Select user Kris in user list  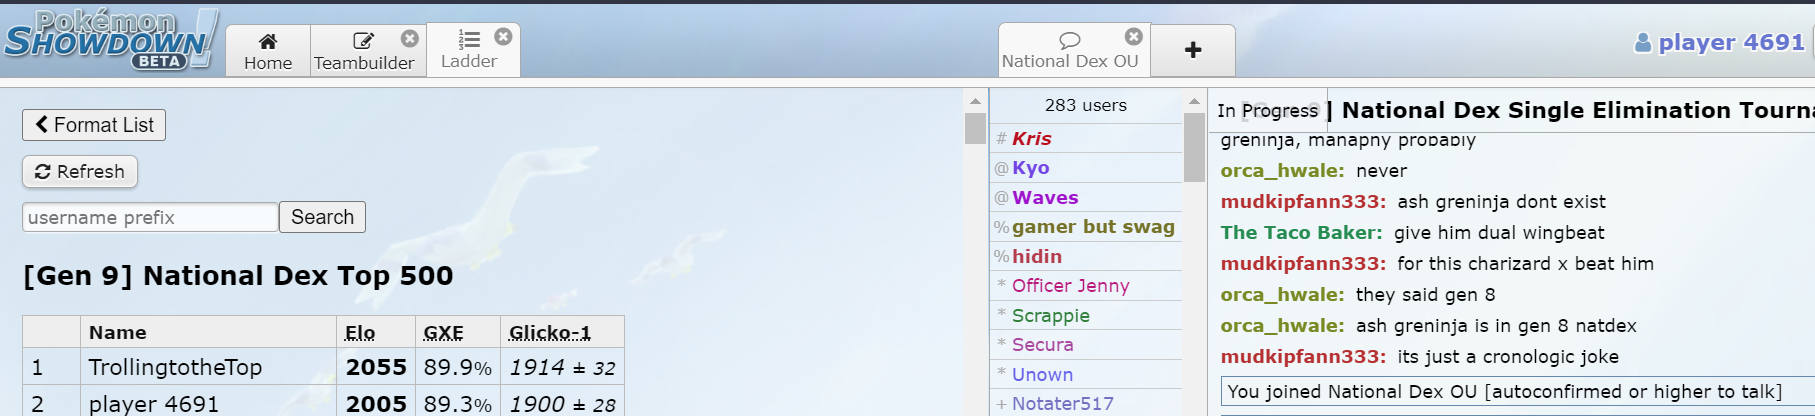pos(1031,138)
